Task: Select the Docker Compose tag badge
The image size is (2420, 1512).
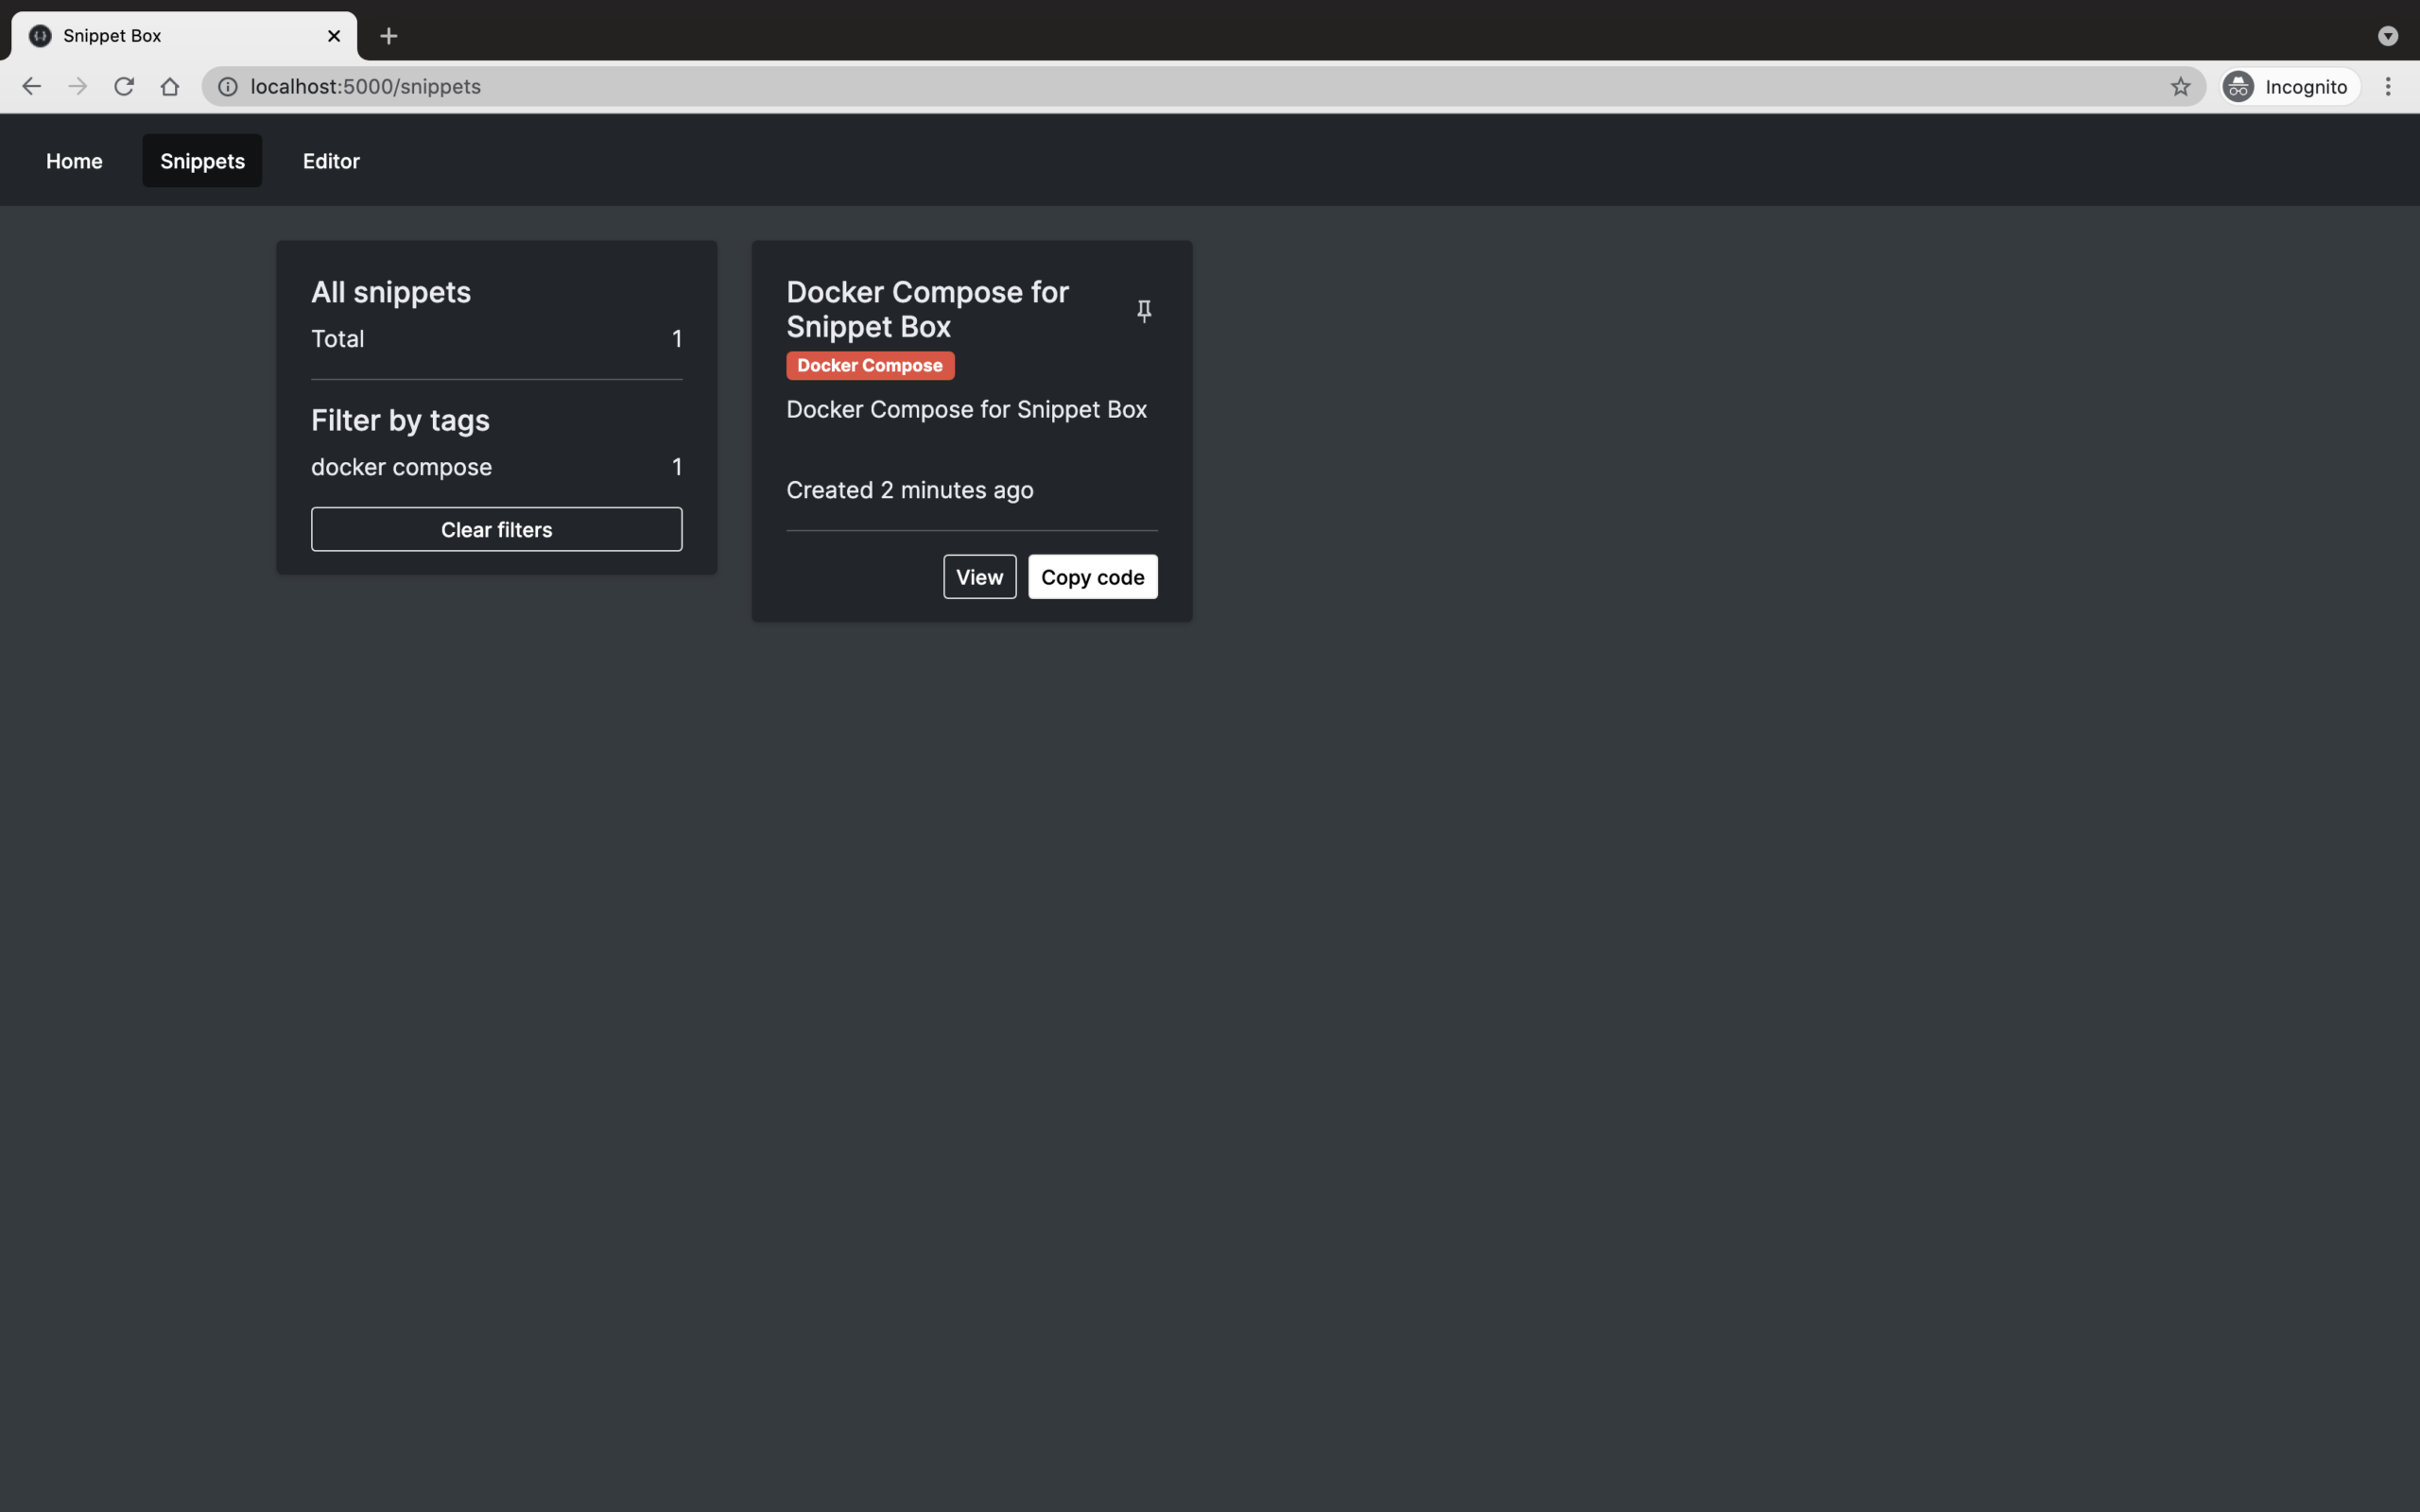Action: coord(868,365)
